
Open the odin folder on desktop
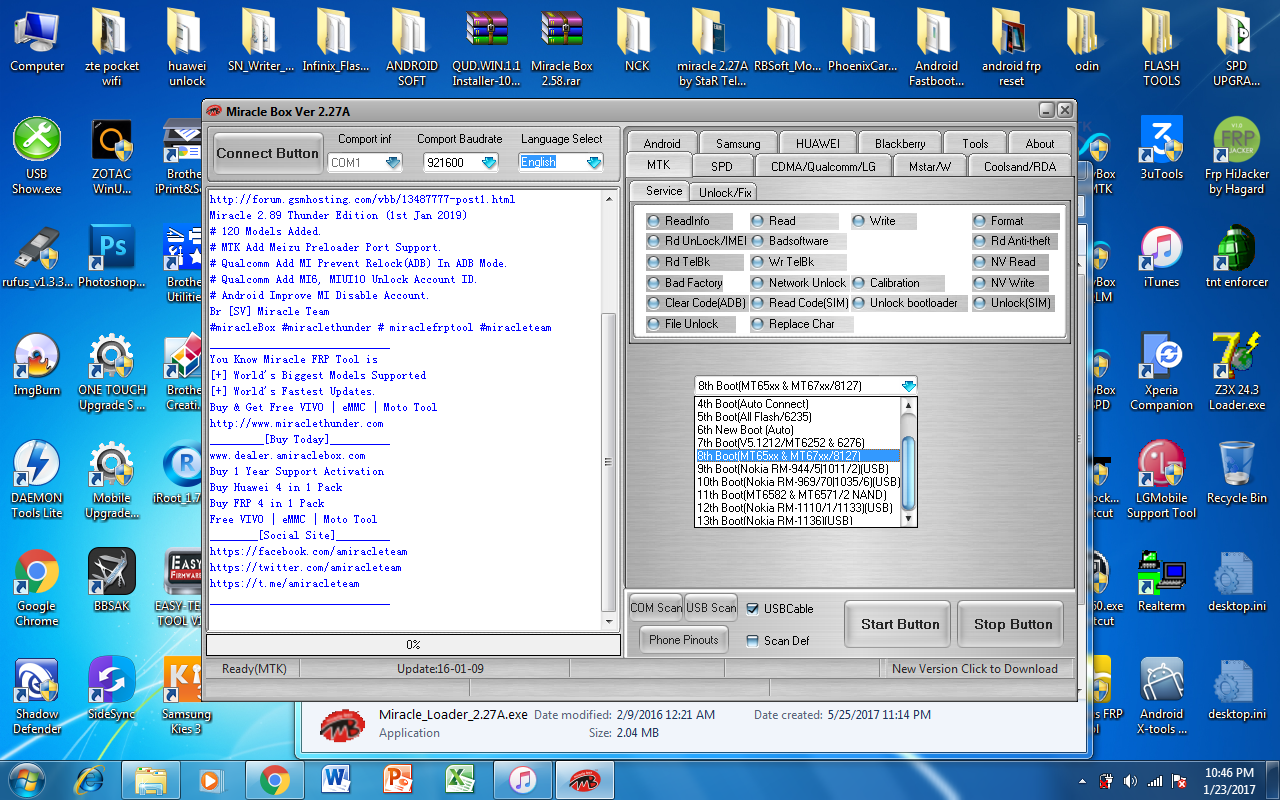coord(1087,42)
